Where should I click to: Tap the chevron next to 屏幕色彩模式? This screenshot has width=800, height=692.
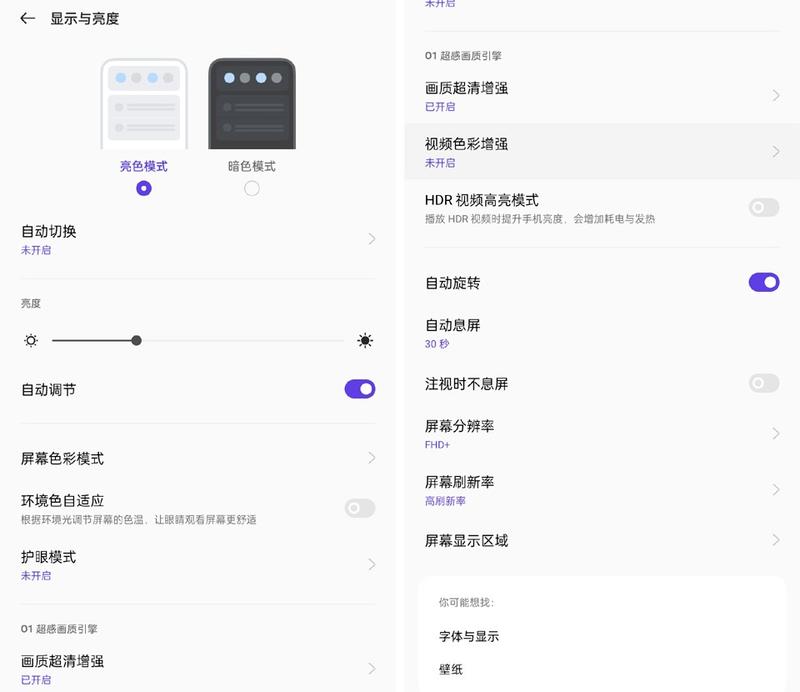(372, 458)
